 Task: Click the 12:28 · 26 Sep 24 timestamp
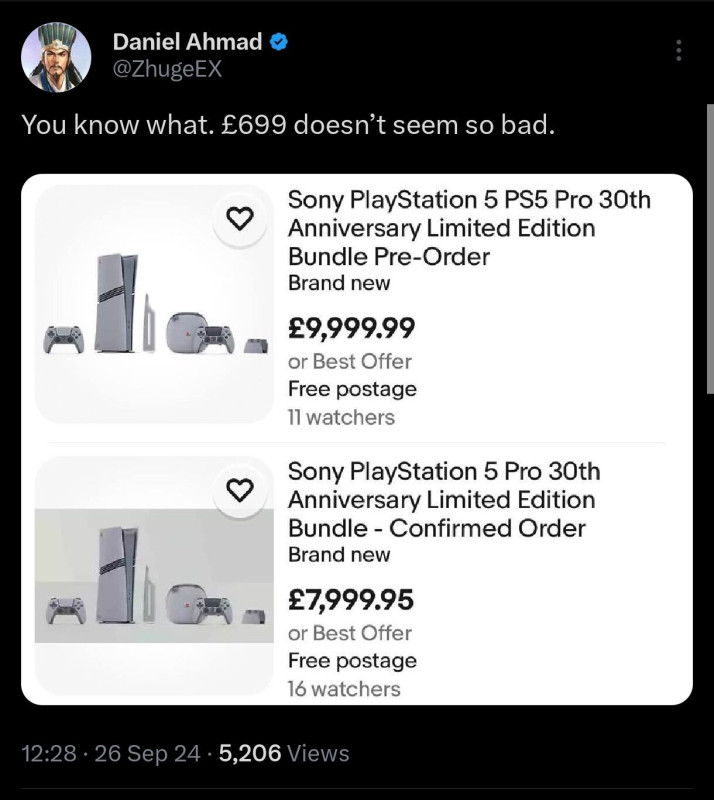(x=110, y=753)
